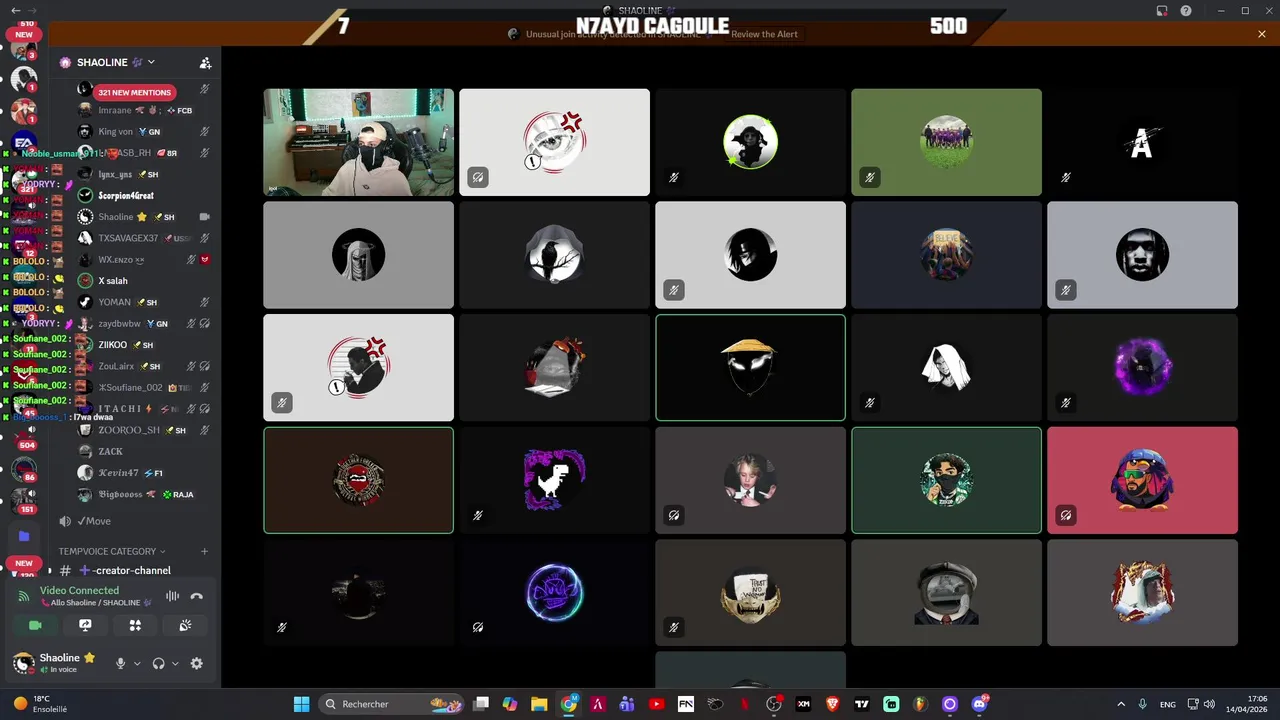Open the activities launcher icon

click(135, 625)
